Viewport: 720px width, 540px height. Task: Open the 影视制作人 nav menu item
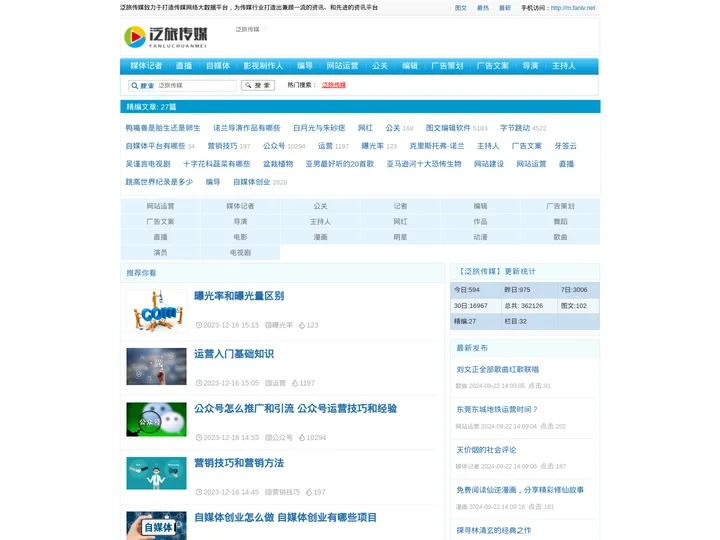point(263,66)
